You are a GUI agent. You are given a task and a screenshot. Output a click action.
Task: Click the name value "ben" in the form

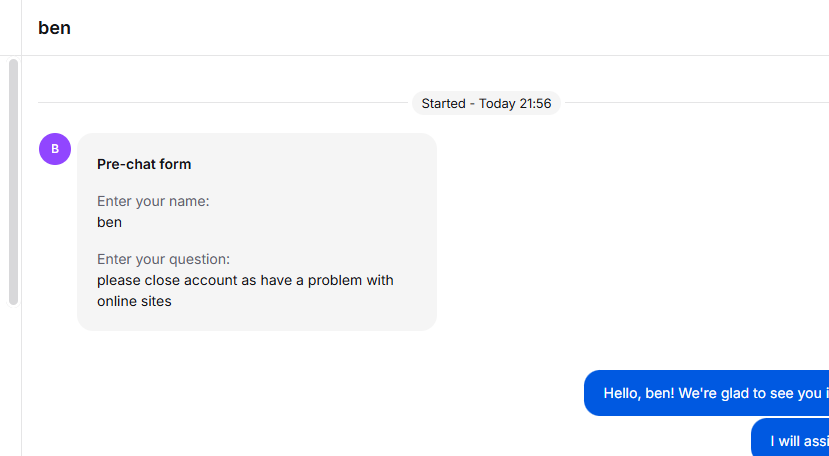tap(109, 222)
